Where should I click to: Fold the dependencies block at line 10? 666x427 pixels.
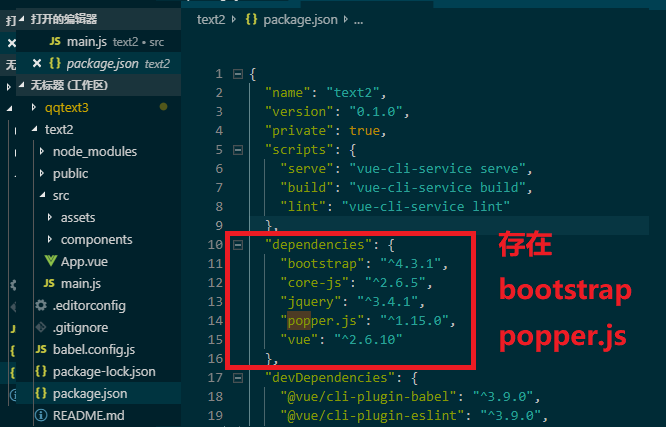pyautogui.click(x=238, y=245)
